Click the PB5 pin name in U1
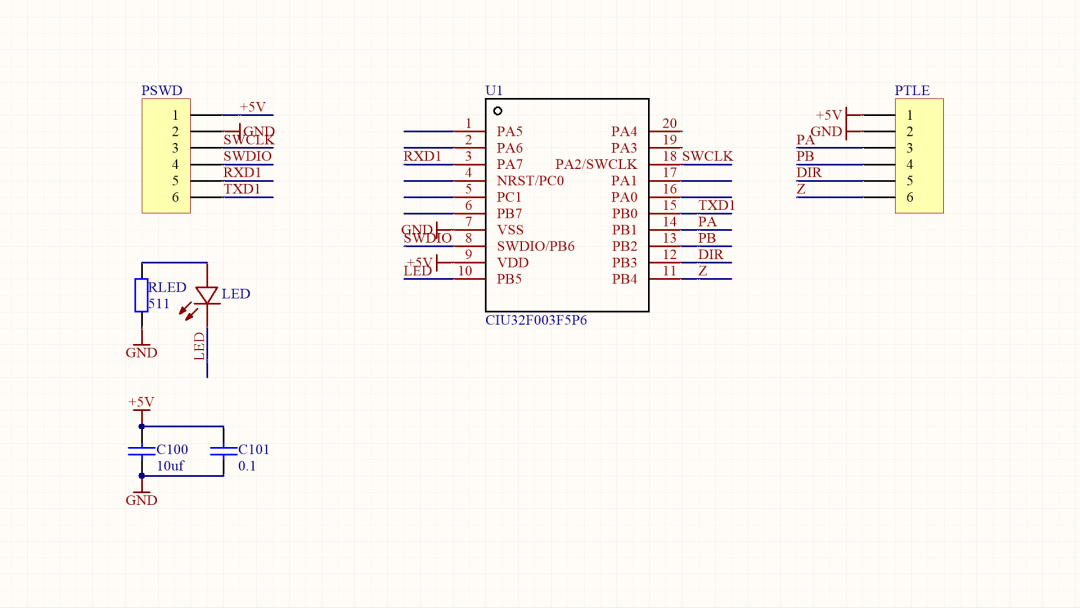 click(509, 280)
